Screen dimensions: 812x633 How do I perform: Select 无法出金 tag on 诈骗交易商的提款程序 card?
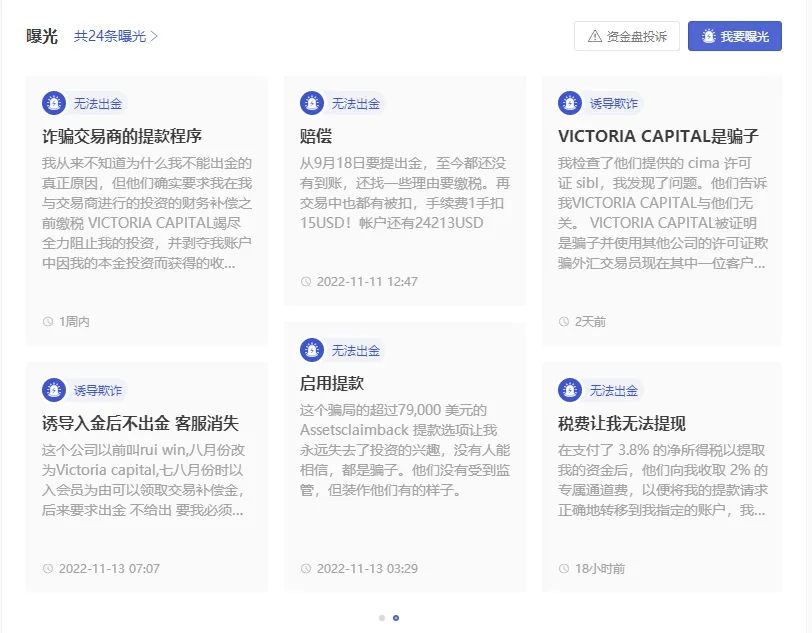pyautogui.click(x=97, y=104)
